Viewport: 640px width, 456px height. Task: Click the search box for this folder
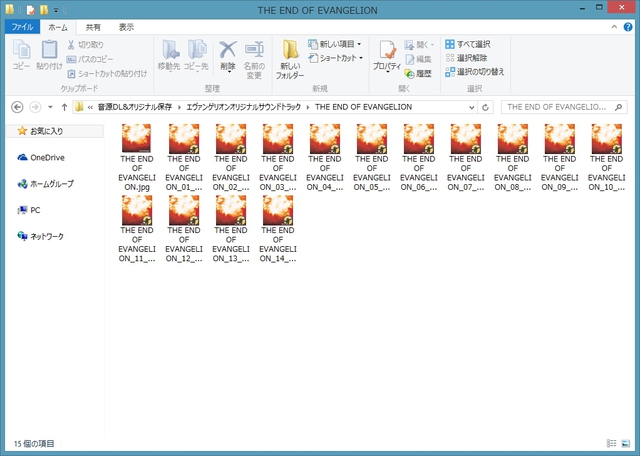click(560, 107)
